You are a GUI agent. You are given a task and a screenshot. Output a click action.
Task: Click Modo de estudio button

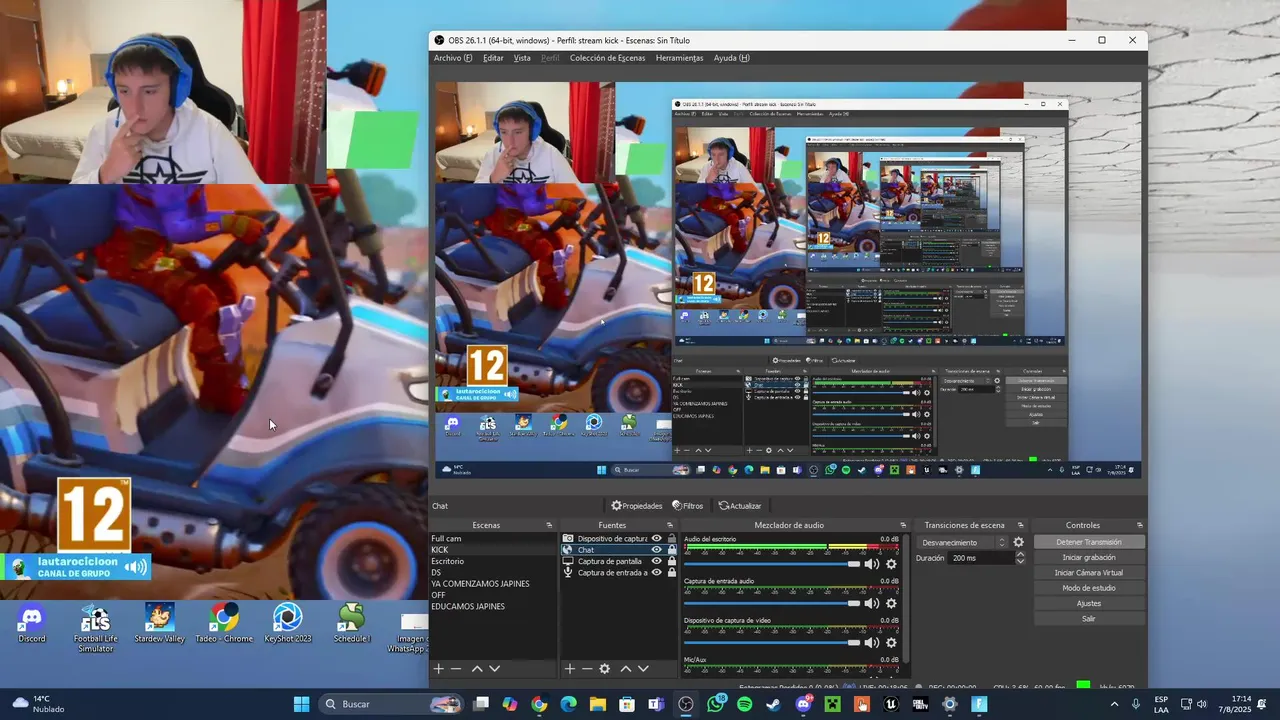point(1088,588)
